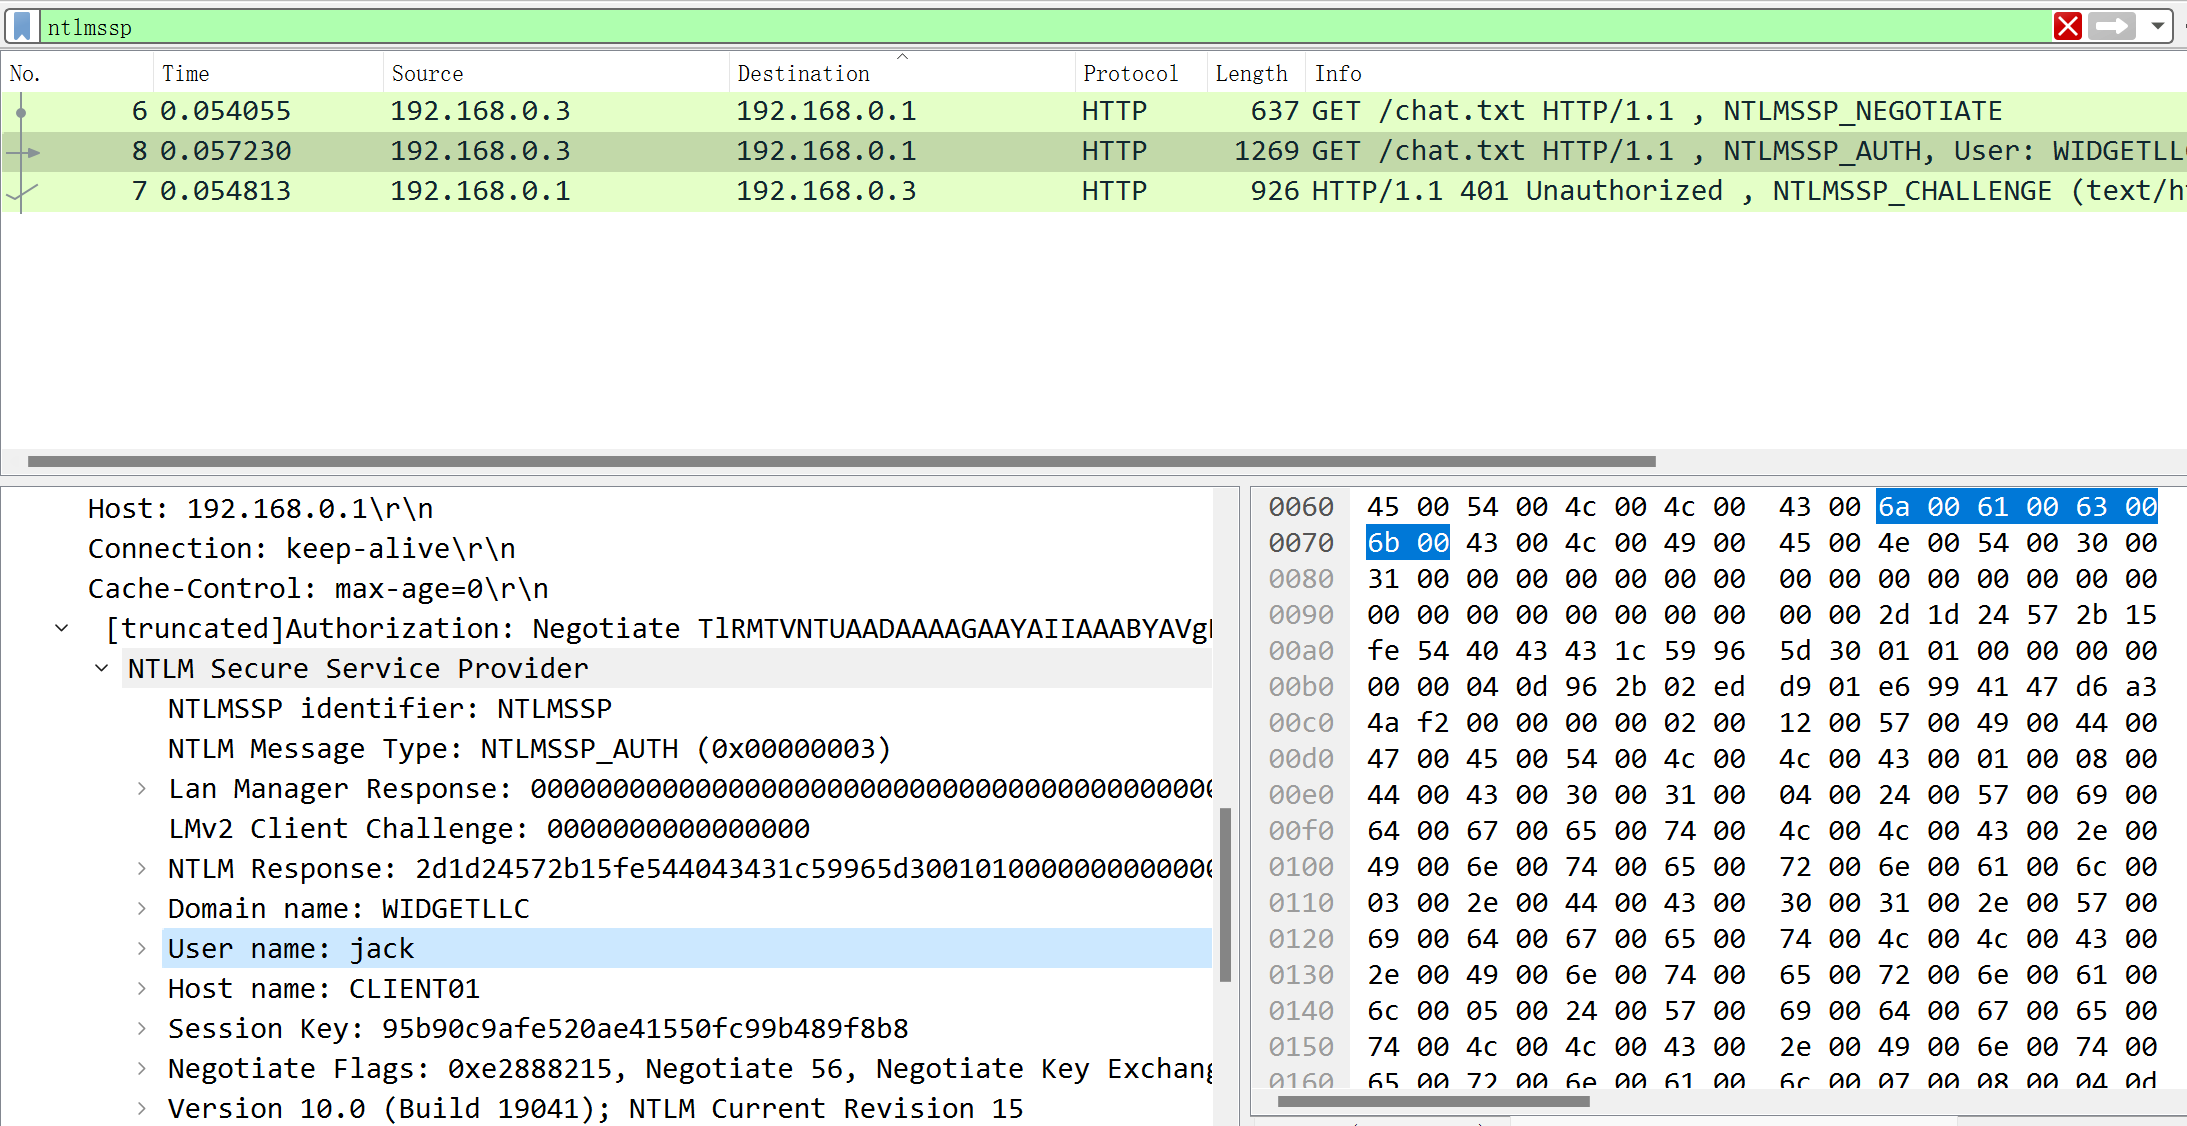
Task: Select User name: jack row
Action: 687,948
